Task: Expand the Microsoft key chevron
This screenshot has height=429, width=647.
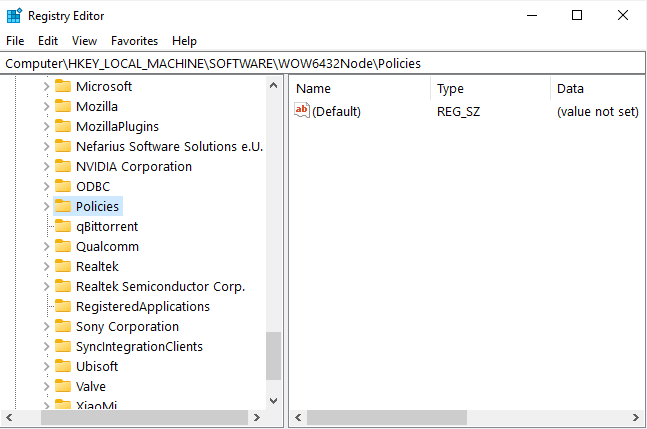Action: pos(46,86)
